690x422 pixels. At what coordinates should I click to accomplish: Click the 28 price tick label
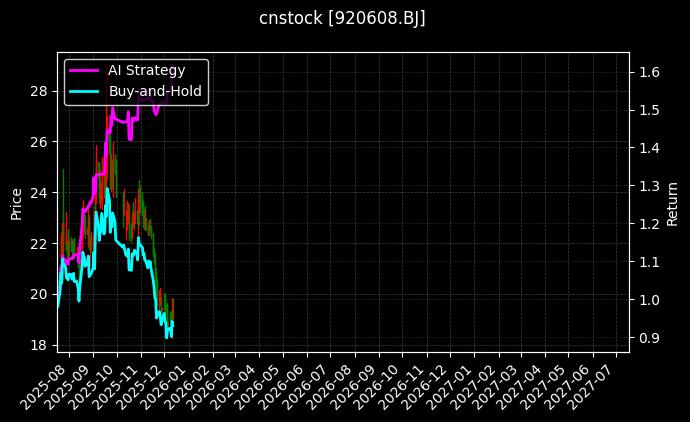coord(39,91)
